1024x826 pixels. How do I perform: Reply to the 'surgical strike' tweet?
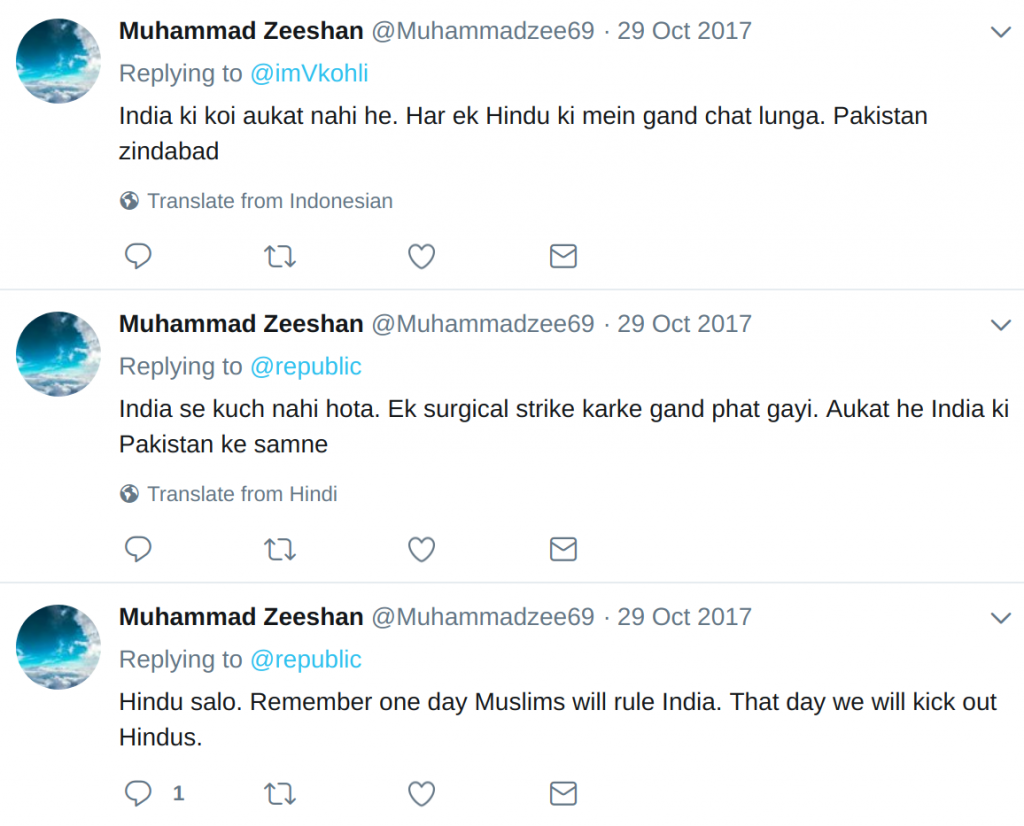[138, 549]
